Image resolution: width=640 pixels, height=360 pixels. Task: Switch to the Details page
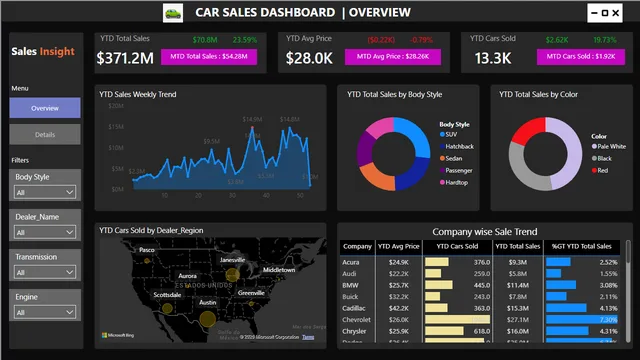45,134
